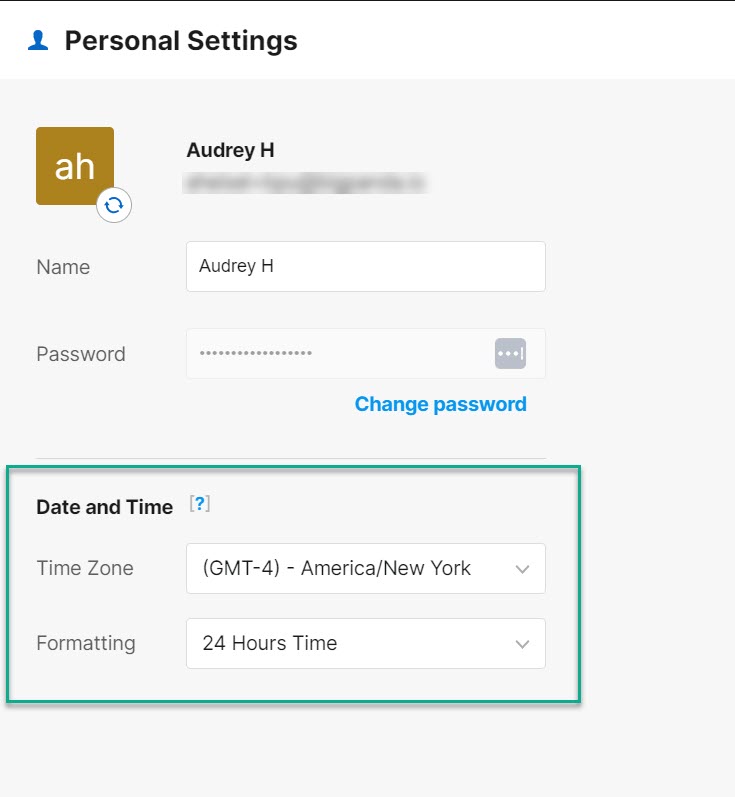The height and width of the screenshot is (797, 735).
Task: Click the Time Zone label
Action: [85, 568]
